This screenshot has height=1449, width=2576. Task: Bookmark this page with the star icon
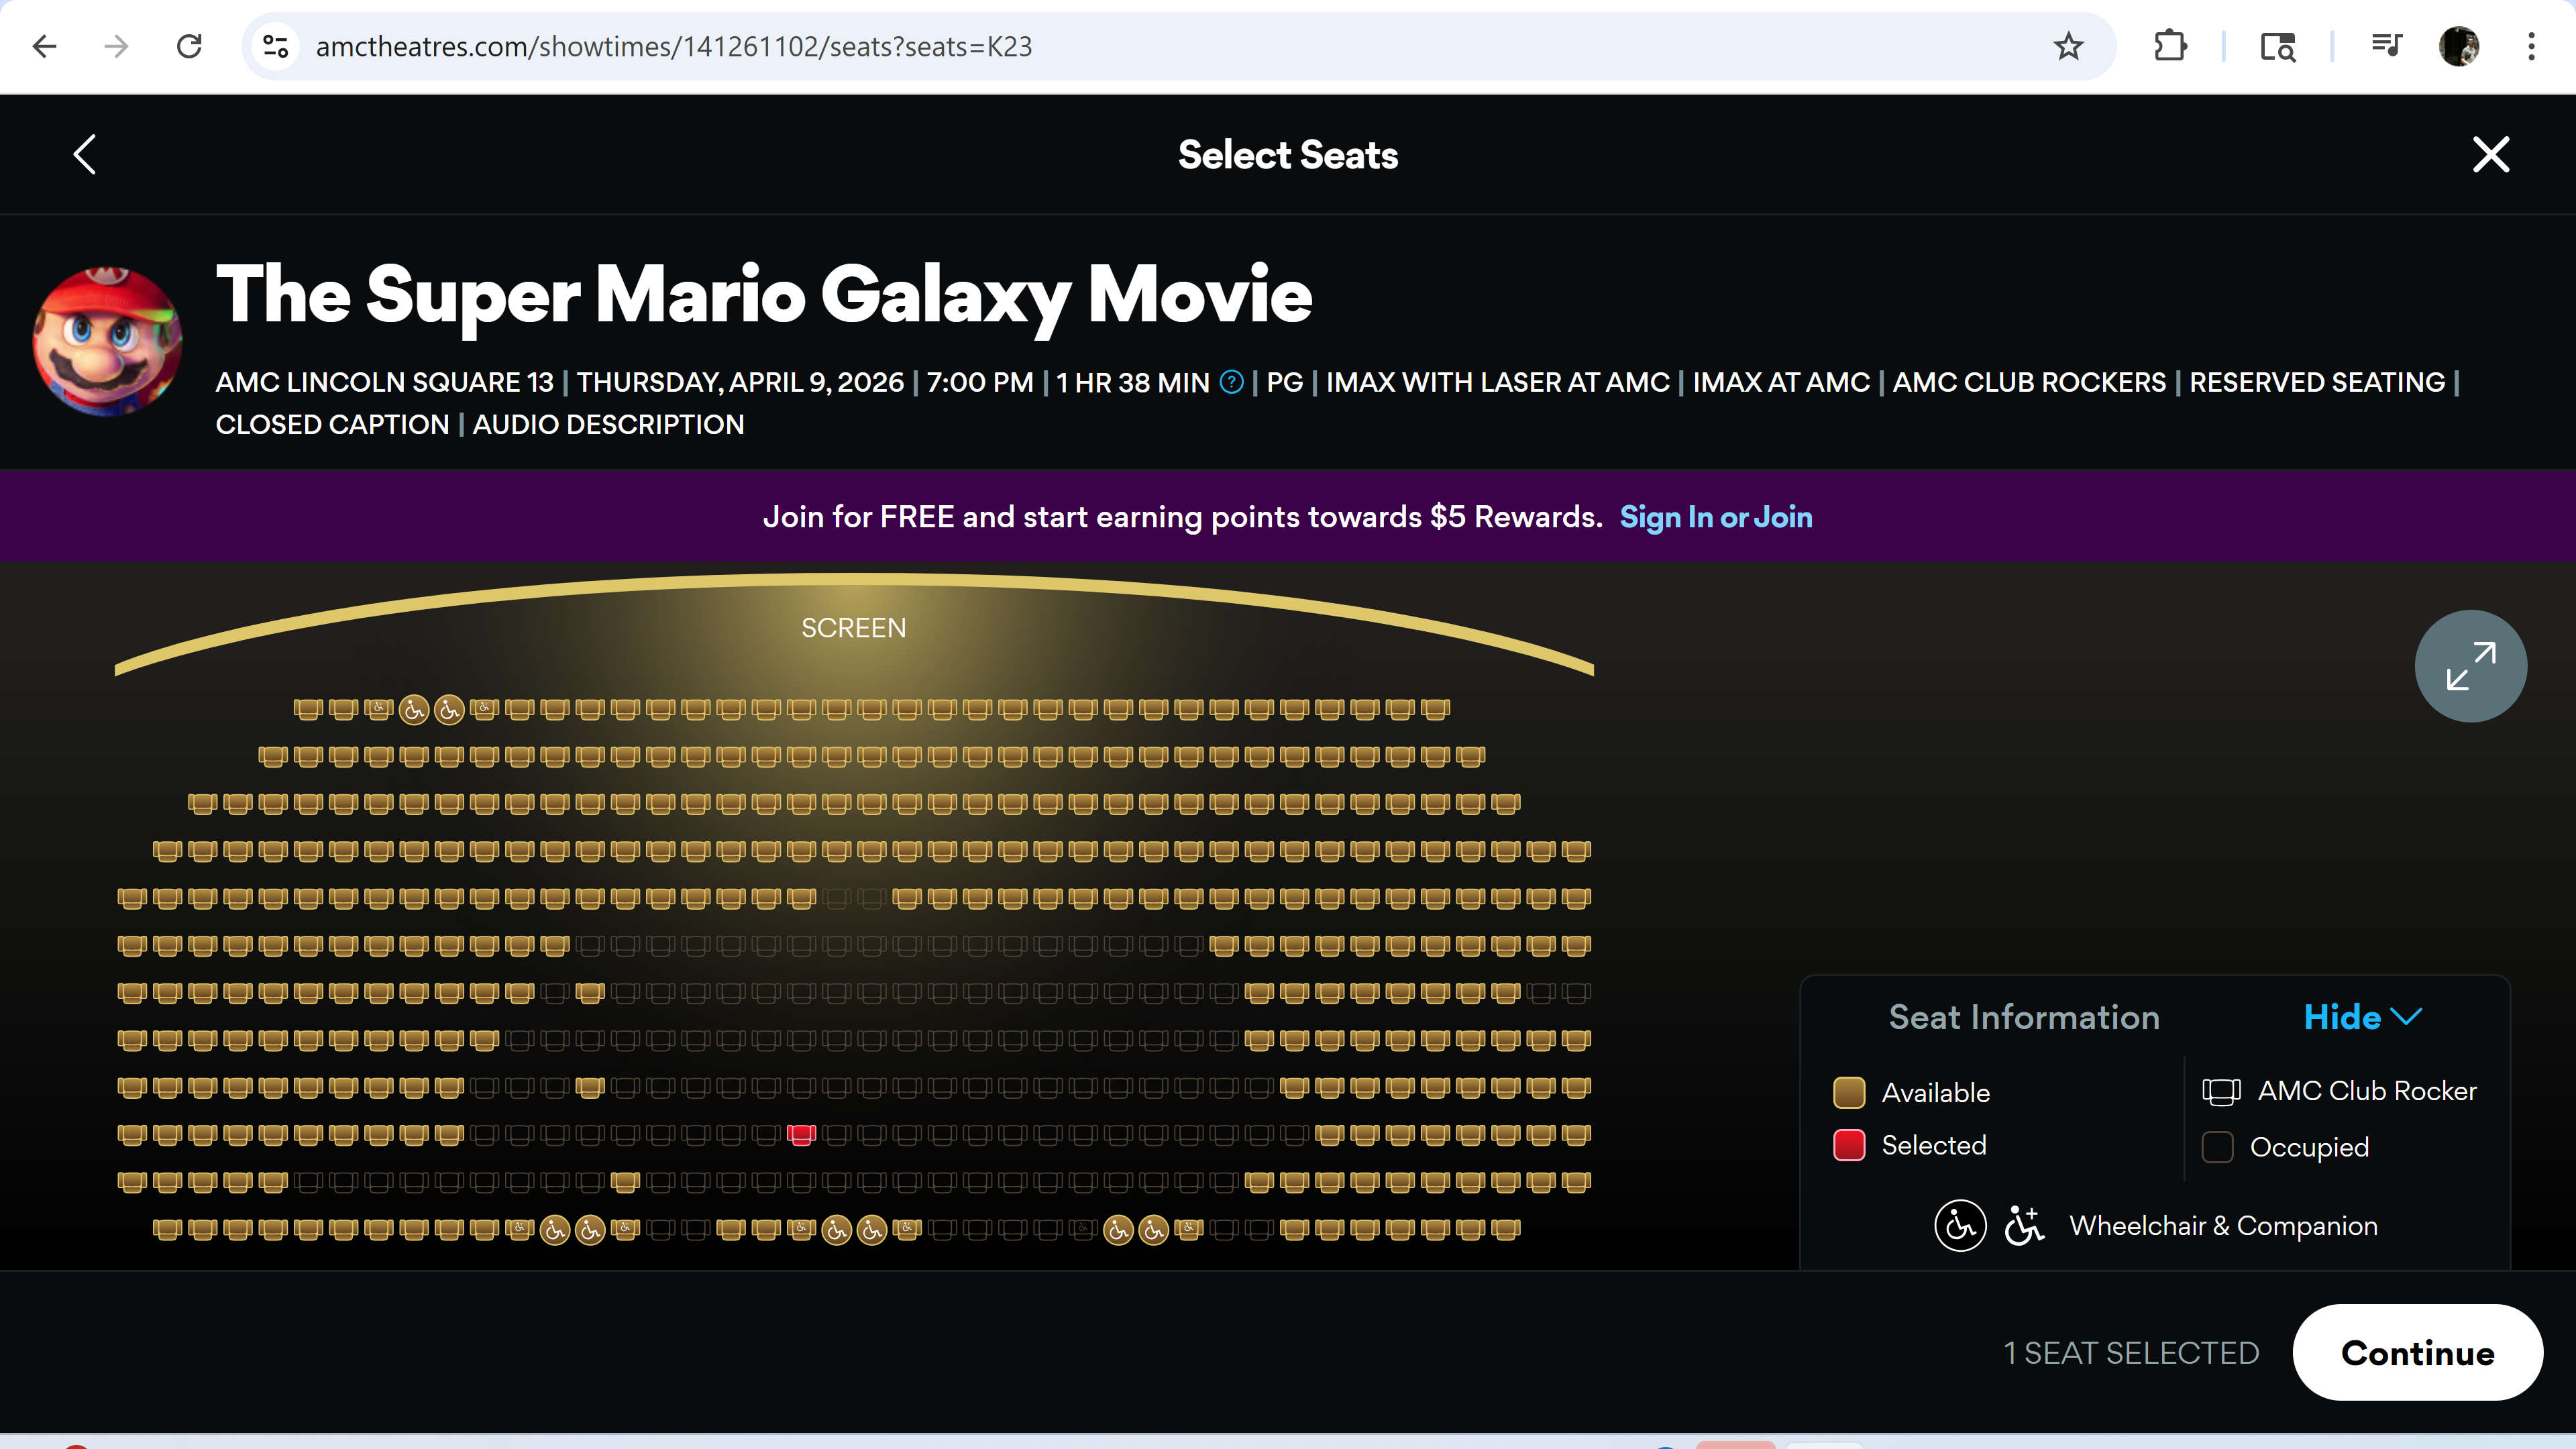2068,46
